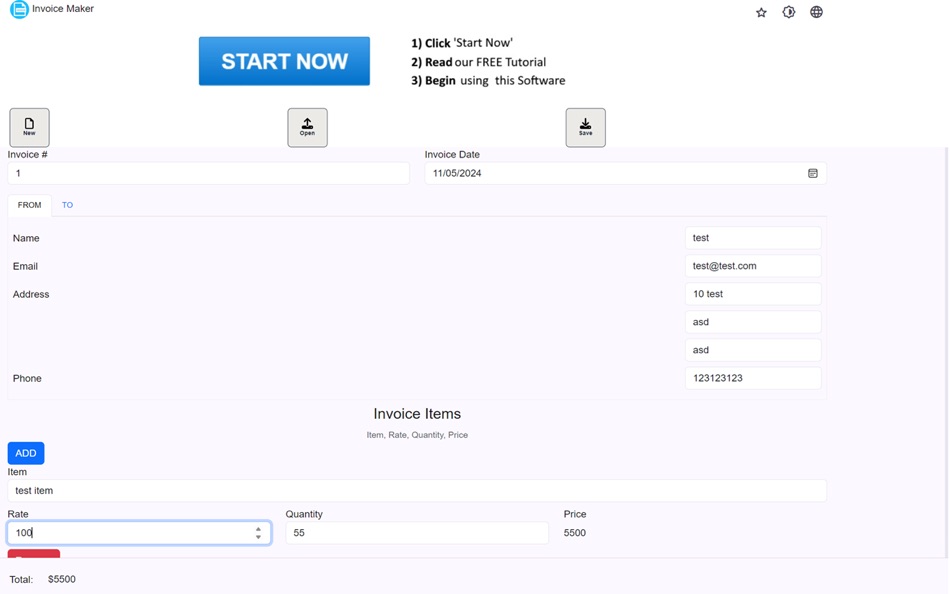
Task: Click the Name field containing test
Action: [x=753, y=238]
